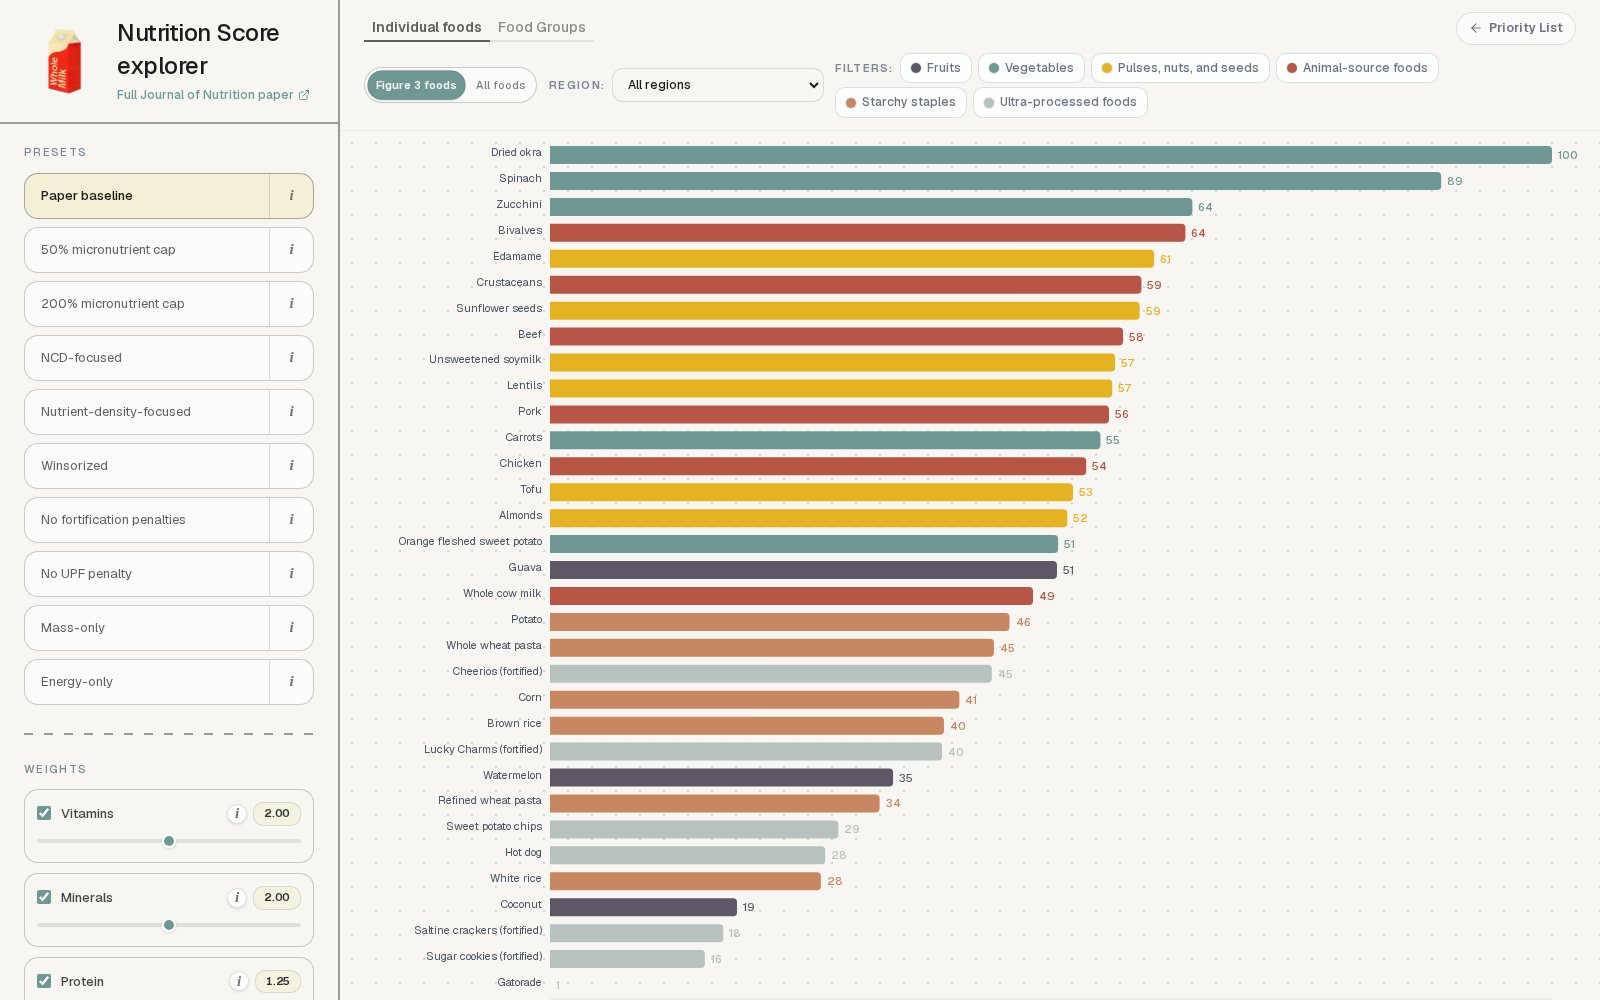Show info for NCD-focused preset
This screenshot has height=1000, width=1600.
click(x=291, y=358)
